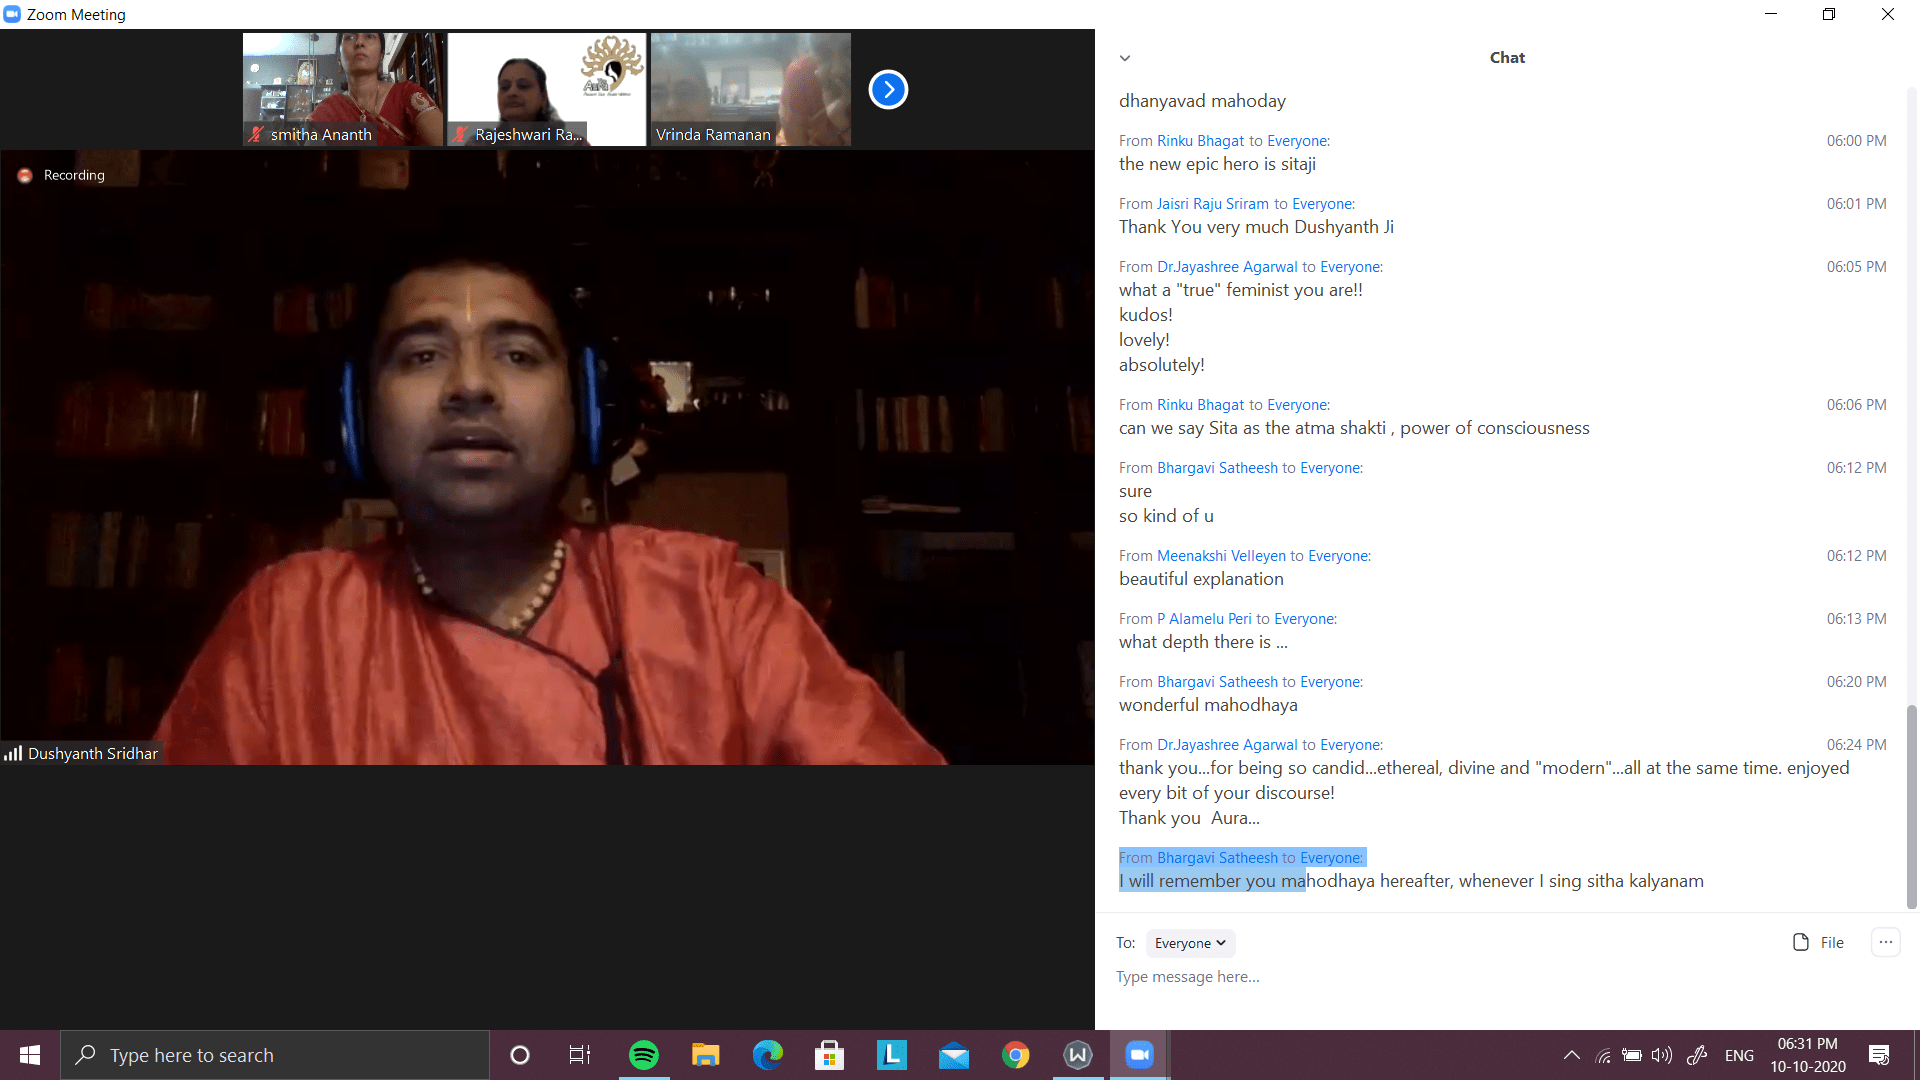Show next participants with blue arrow button
1920x1080 pixels.
pos(888,90)
